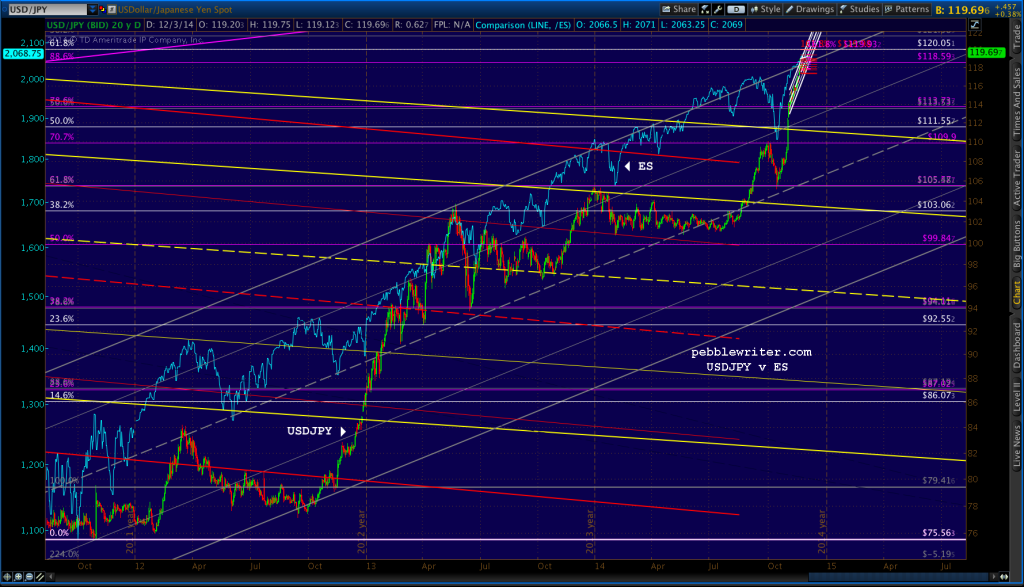
Task: Click the crosshair pan tool icon
Action: pos(7,577)
